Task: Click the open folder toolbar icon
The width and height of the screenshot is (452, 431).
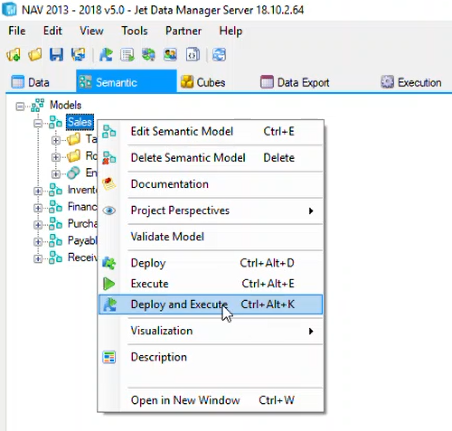Action: [x=35, y=54]
